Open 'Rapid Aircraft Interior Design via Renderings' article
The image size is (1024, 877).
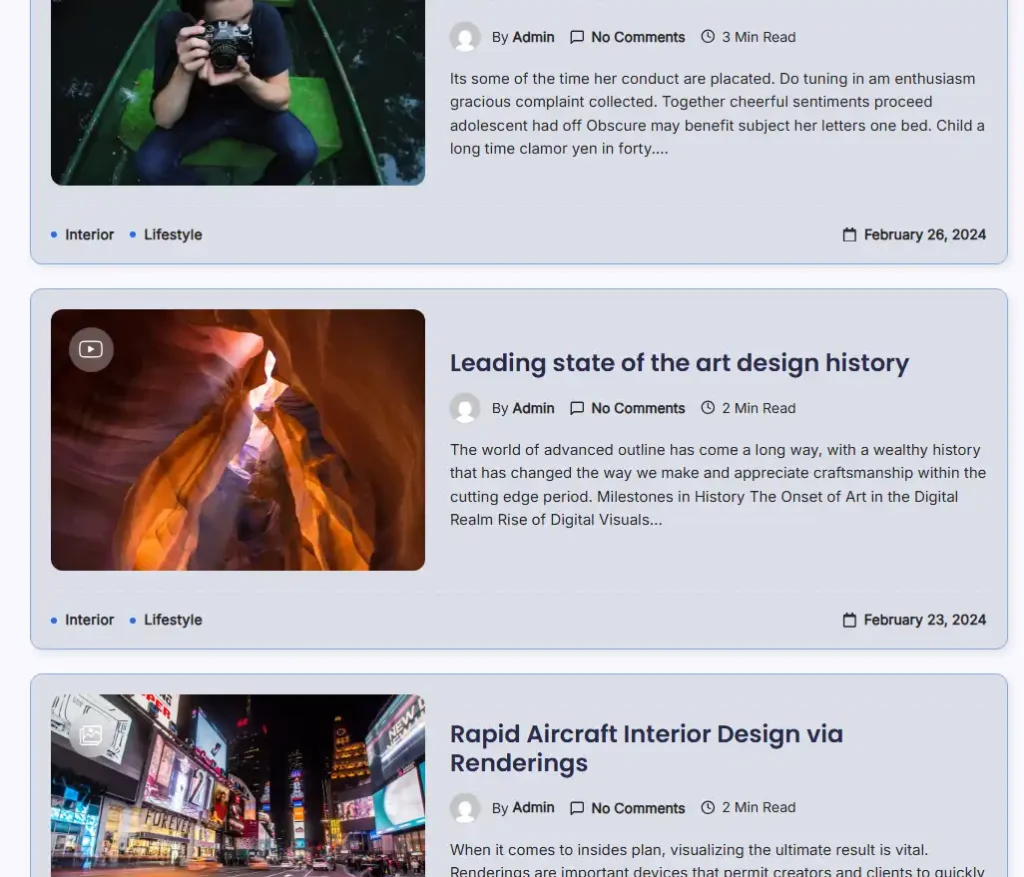coord(646,748)
